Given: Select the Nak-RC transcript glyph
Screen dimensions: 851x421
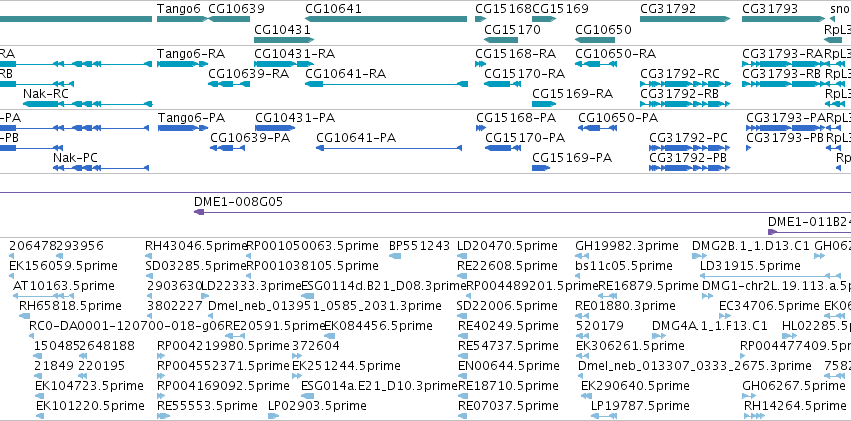Looking at the screenshot, I should click(87, 104).
